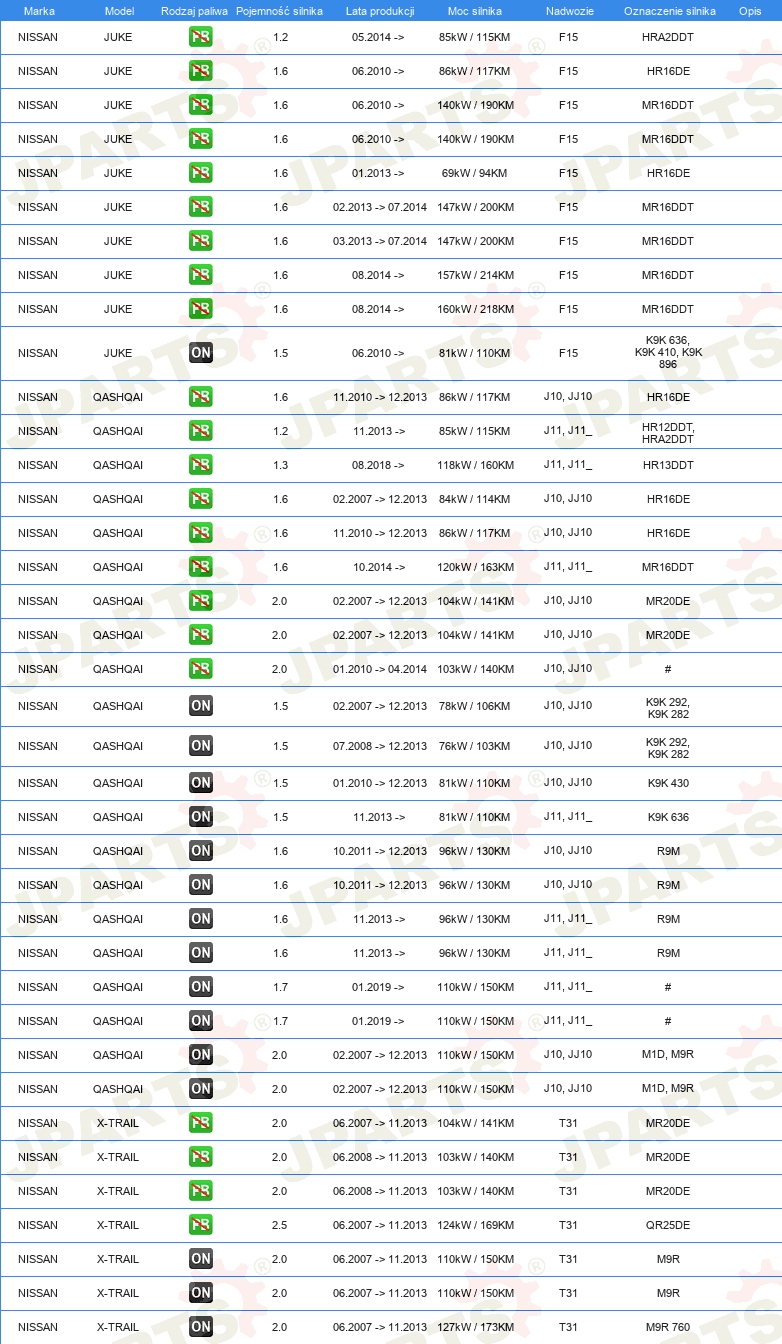782x1344 pixels.
Task: Click the engine code HRA2DDT in JUKE row
Action: [668, 37]
